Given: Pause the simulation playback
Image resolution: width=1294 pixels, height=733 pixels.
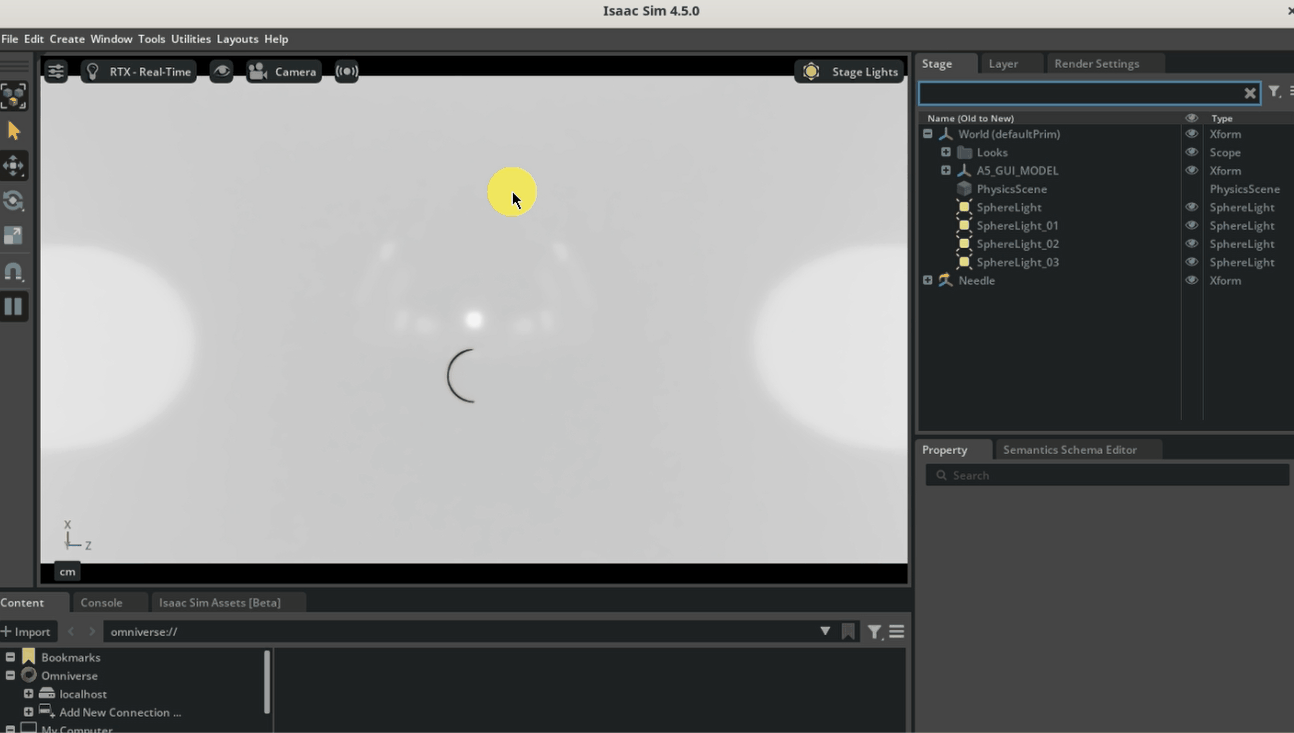Looking at the screenshot, I should (15, 306).
